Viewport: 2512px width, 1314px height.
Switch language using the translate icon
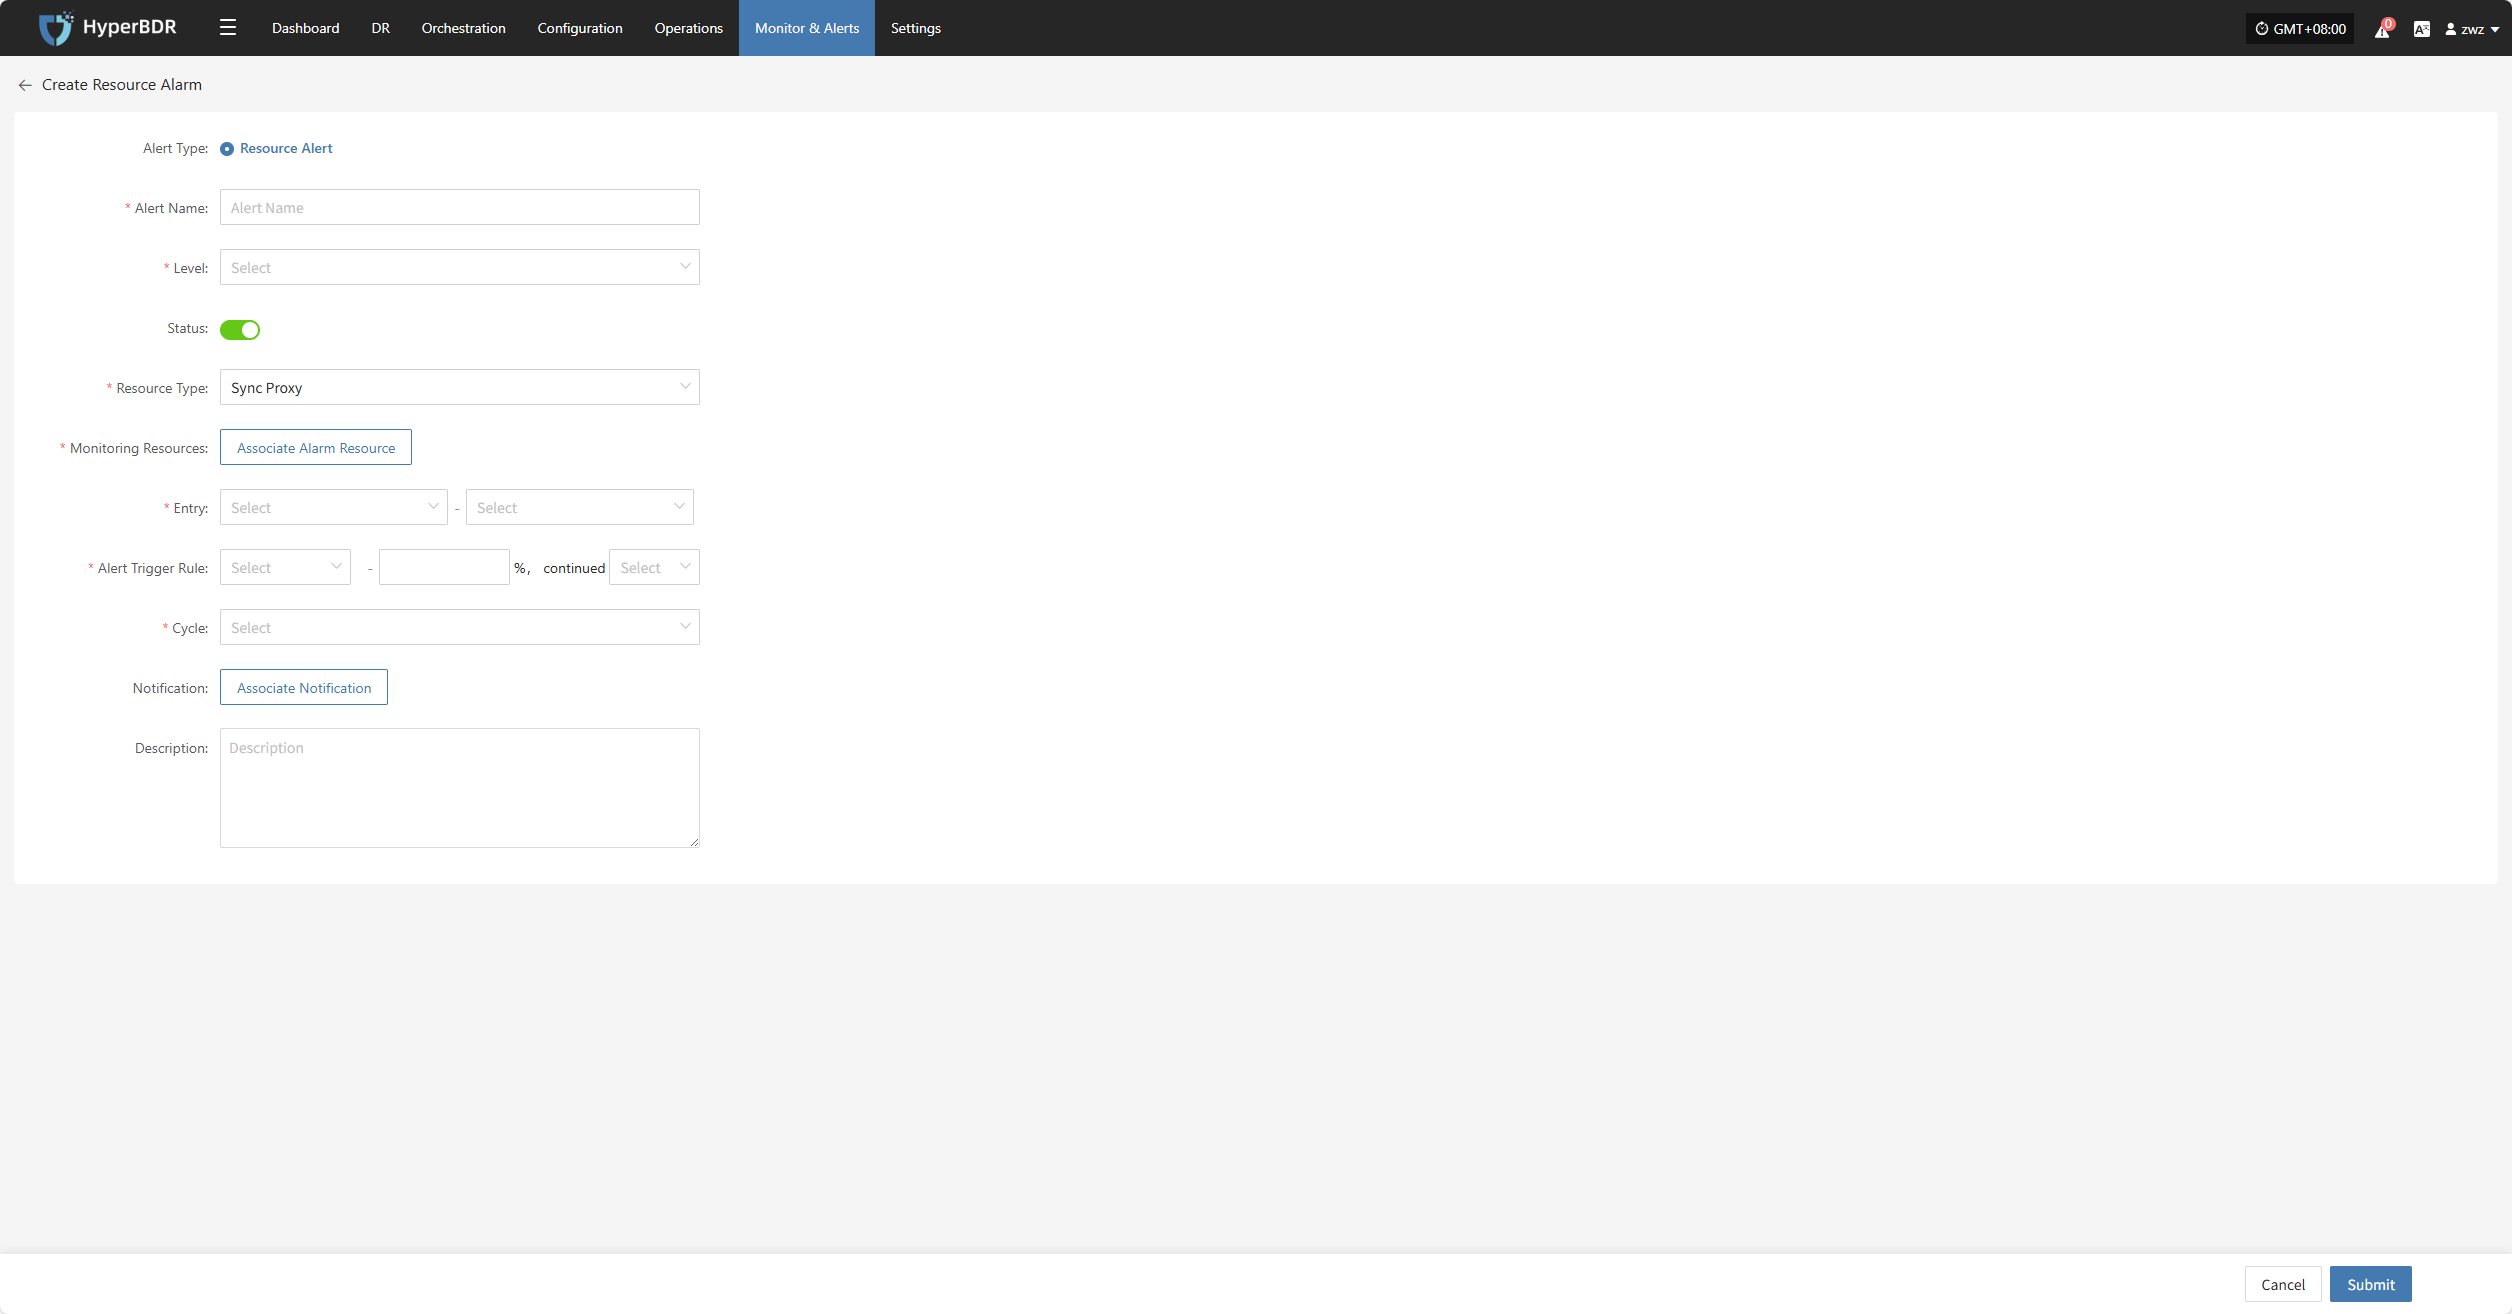coord(2421,29)
